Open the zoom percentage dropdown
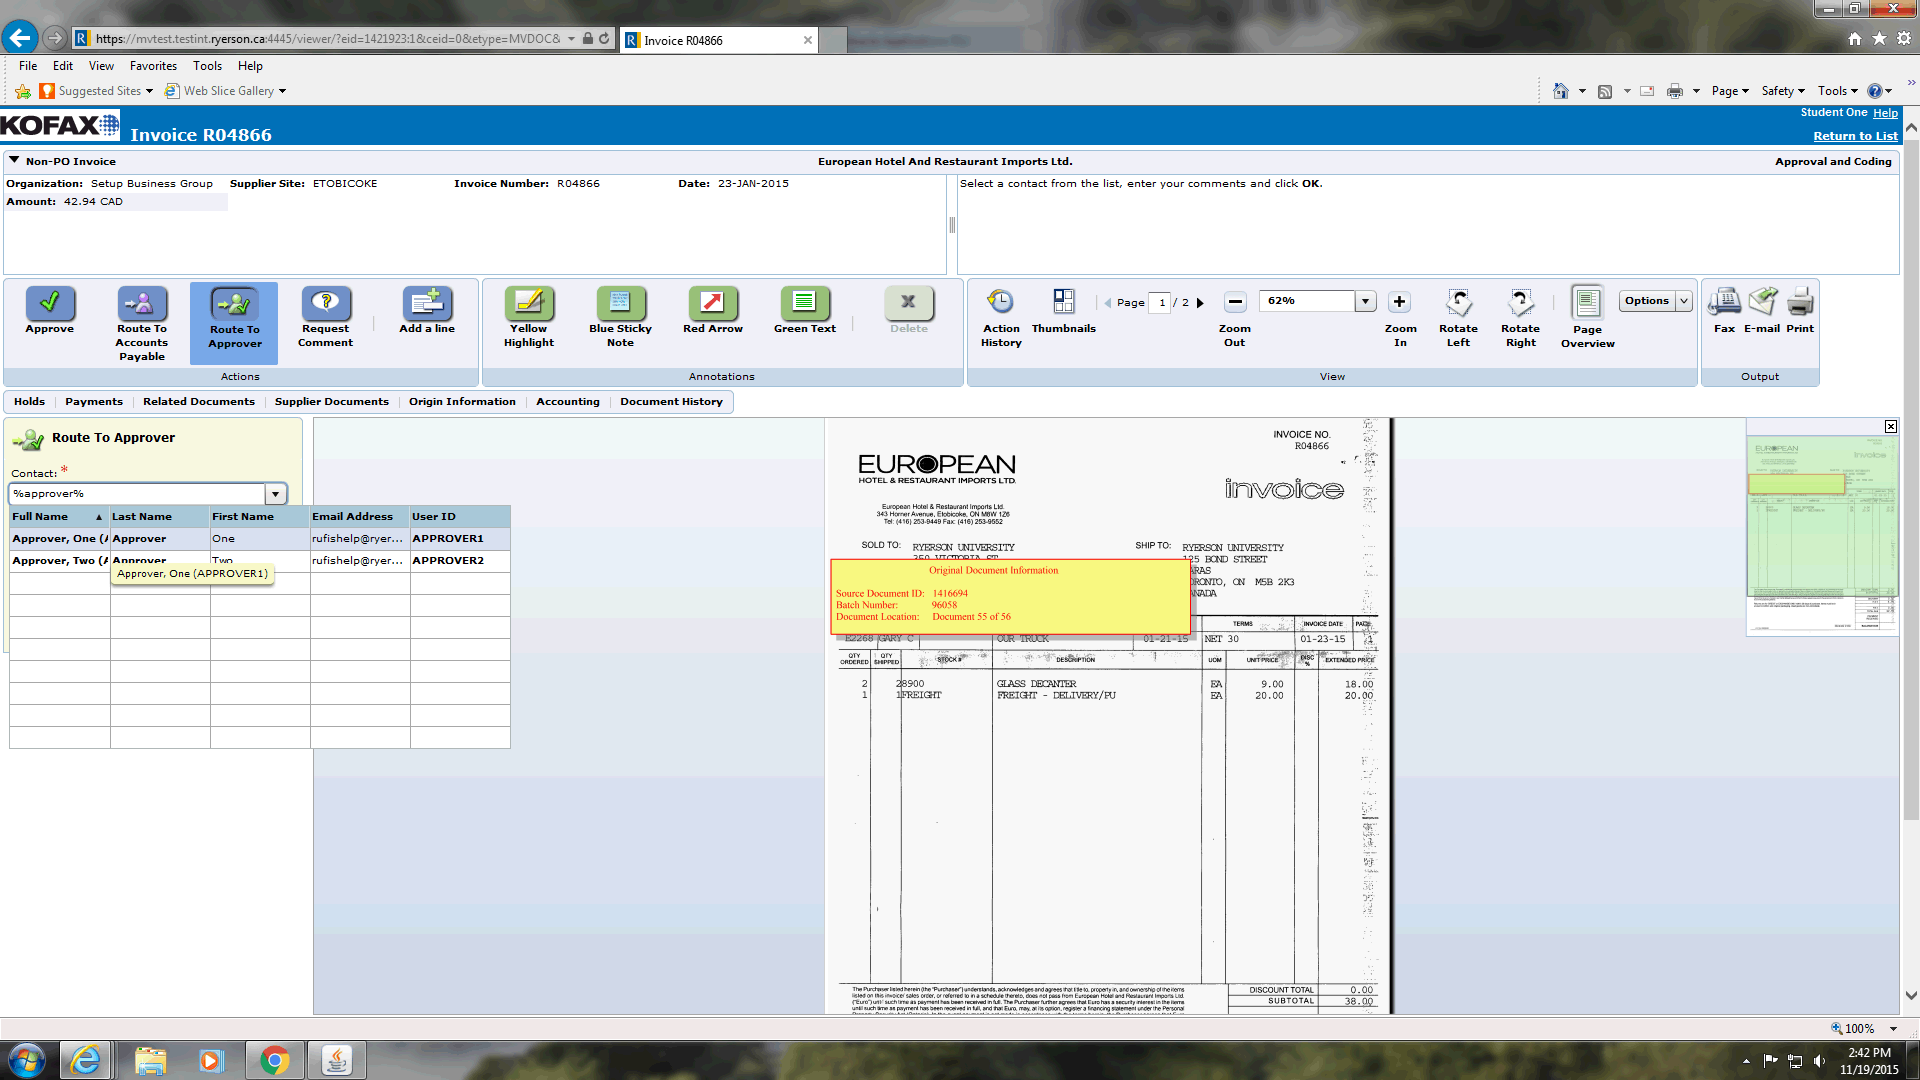 pyautogui.click(x=1365, y=301)
